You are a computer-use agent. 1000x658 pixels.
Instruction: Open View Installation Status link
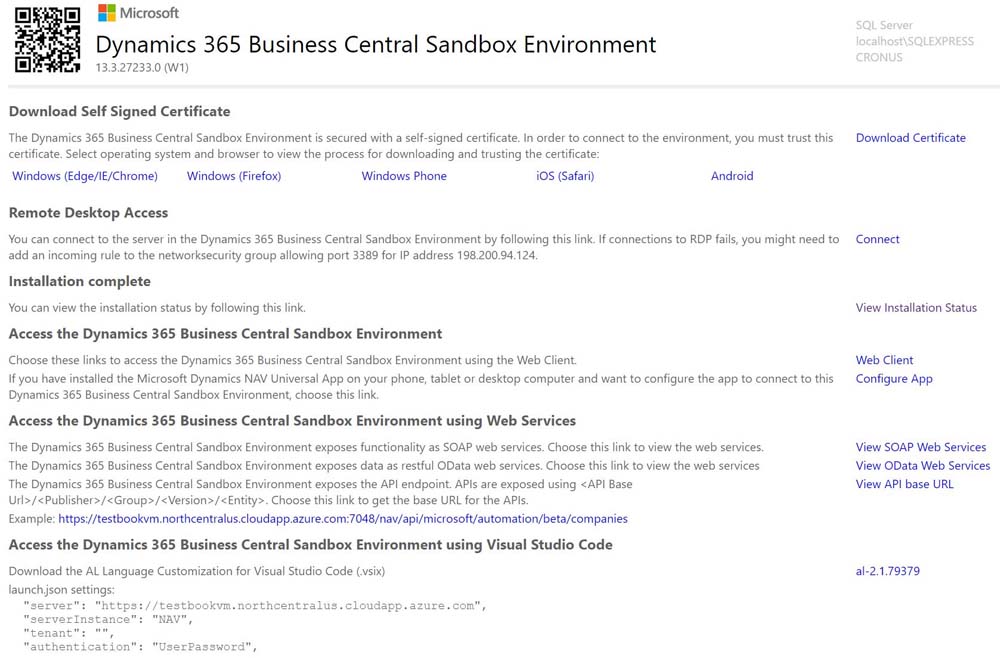(x=916, y=308)
